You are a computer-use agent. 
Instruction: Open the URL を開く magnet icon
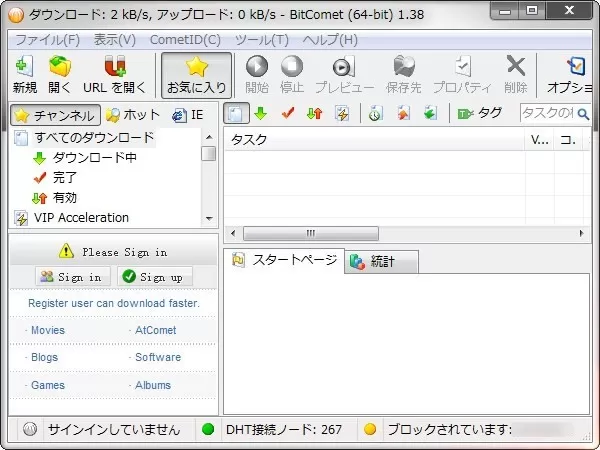coord(115,67)
